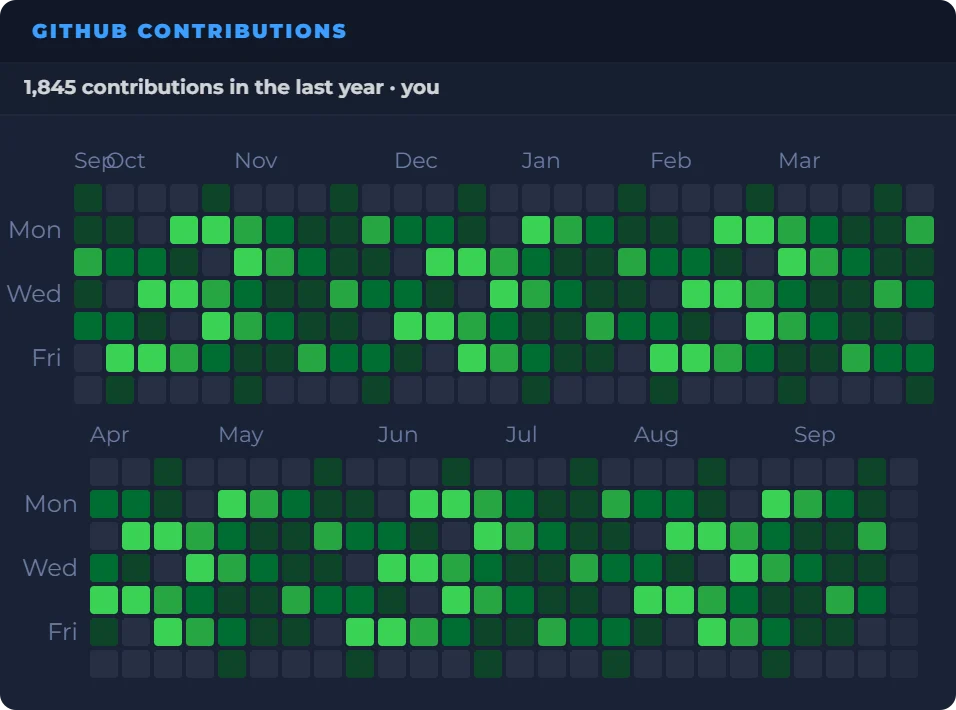The width and height of the screenshot is (956, 710).
Task: Click the Fri label of the upper heatmap
Action: [x=46, y=358]
